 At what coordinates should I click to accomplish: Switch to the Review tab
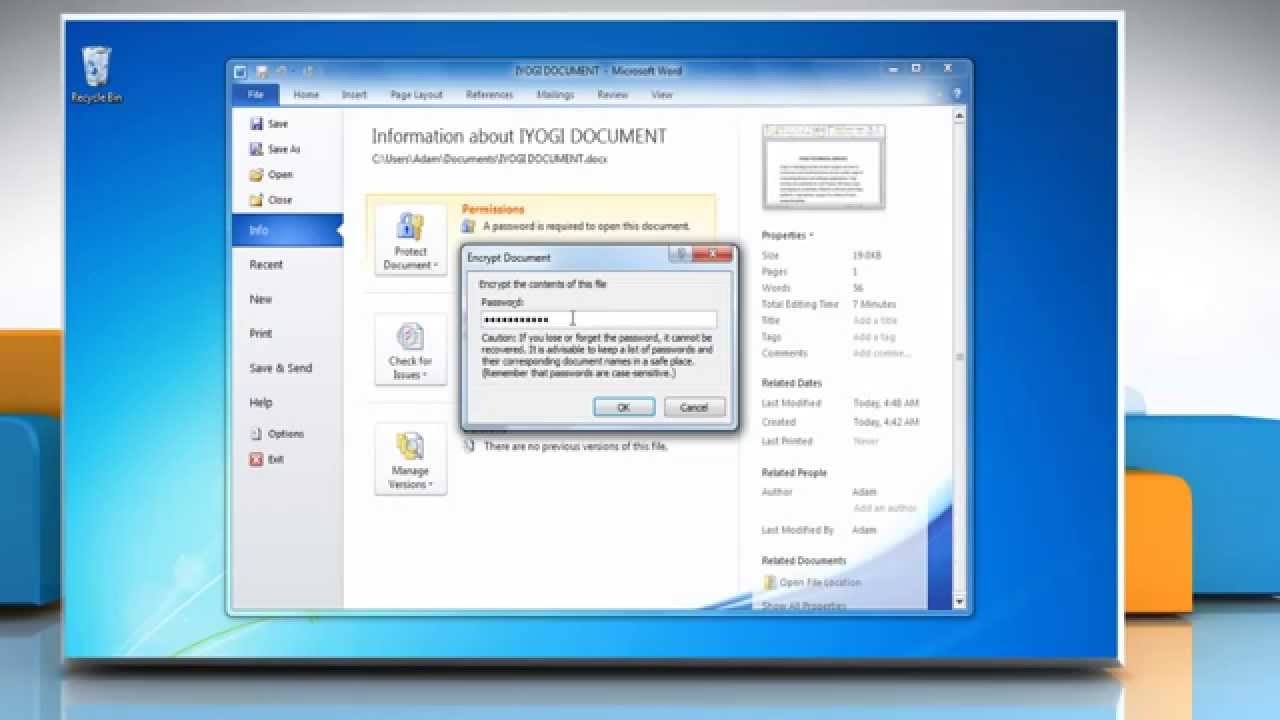tap(612, 94)
